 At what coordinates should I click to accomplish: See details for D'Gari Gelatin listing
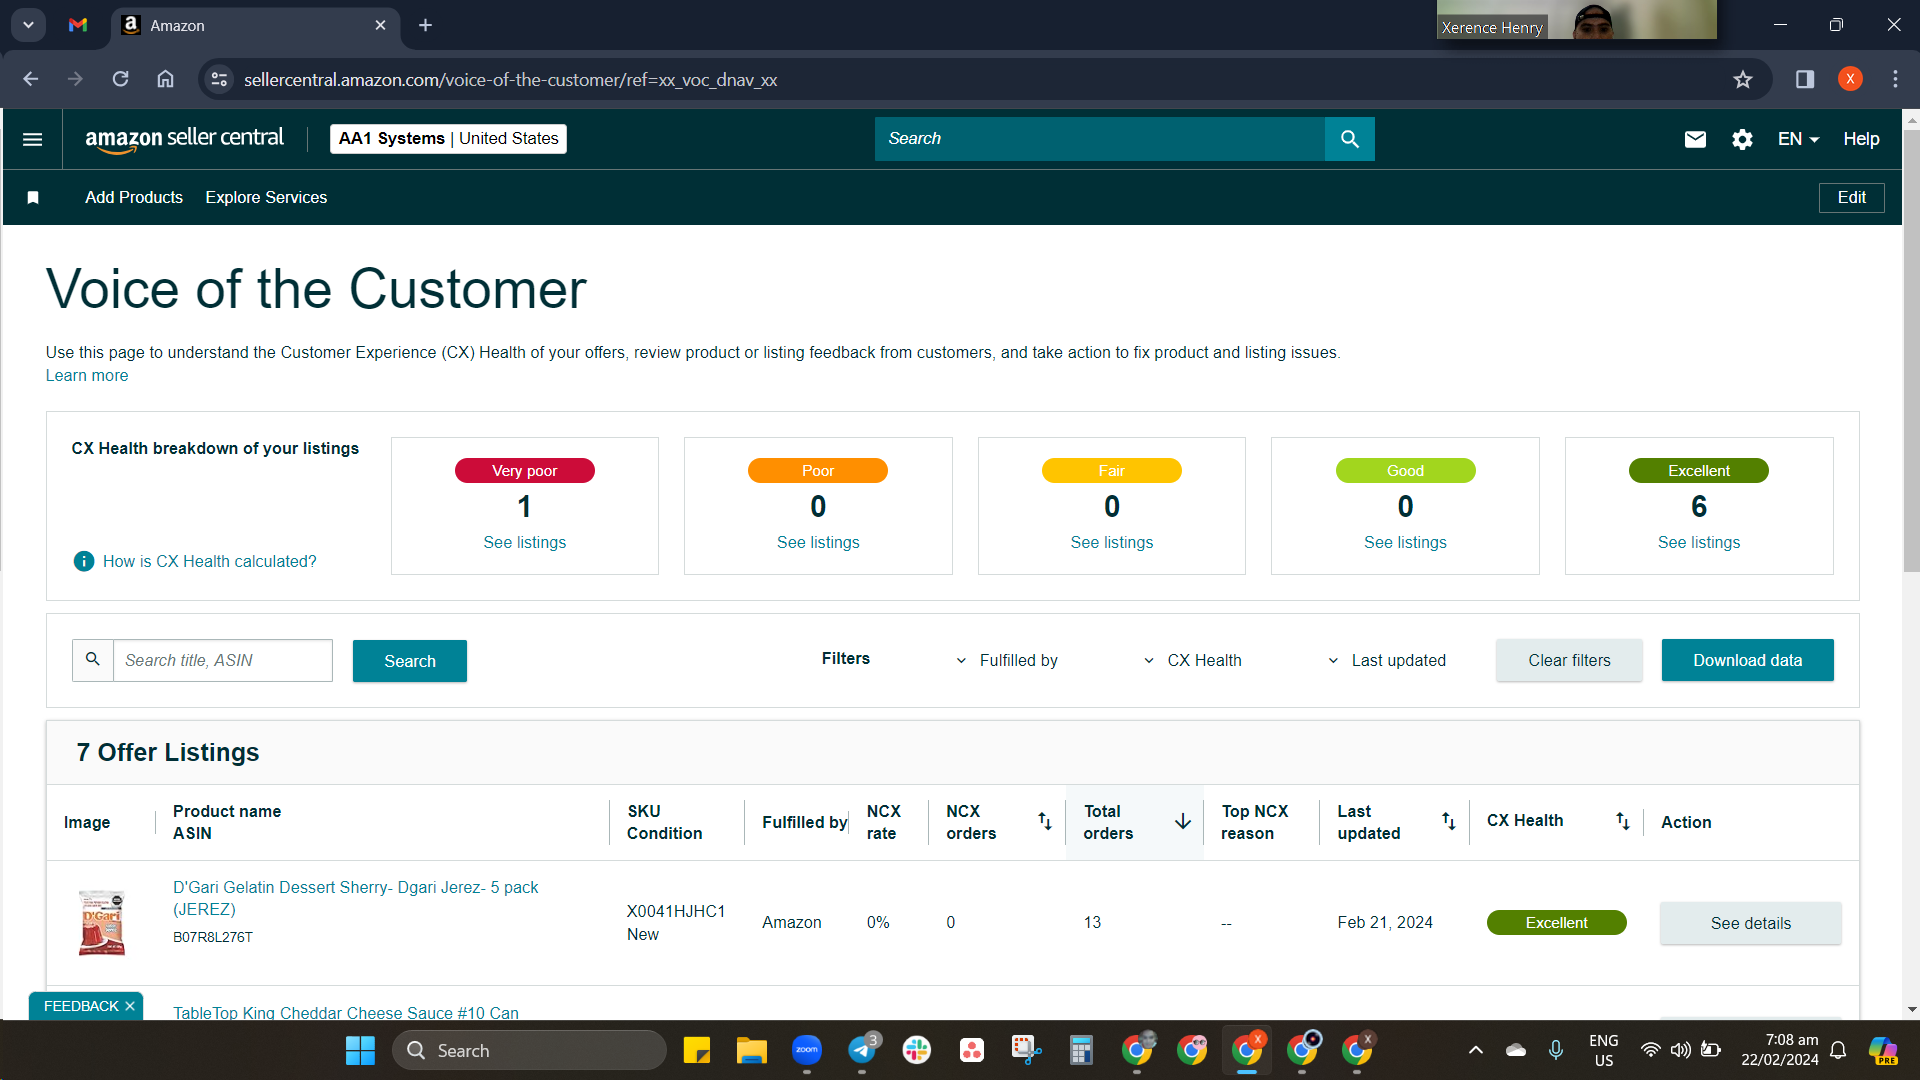(1750, 923)
